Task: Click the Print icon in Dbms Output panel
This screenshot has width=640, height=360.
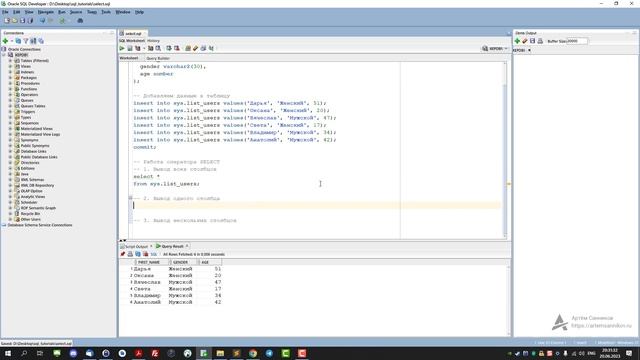Action: click(540, 41)
